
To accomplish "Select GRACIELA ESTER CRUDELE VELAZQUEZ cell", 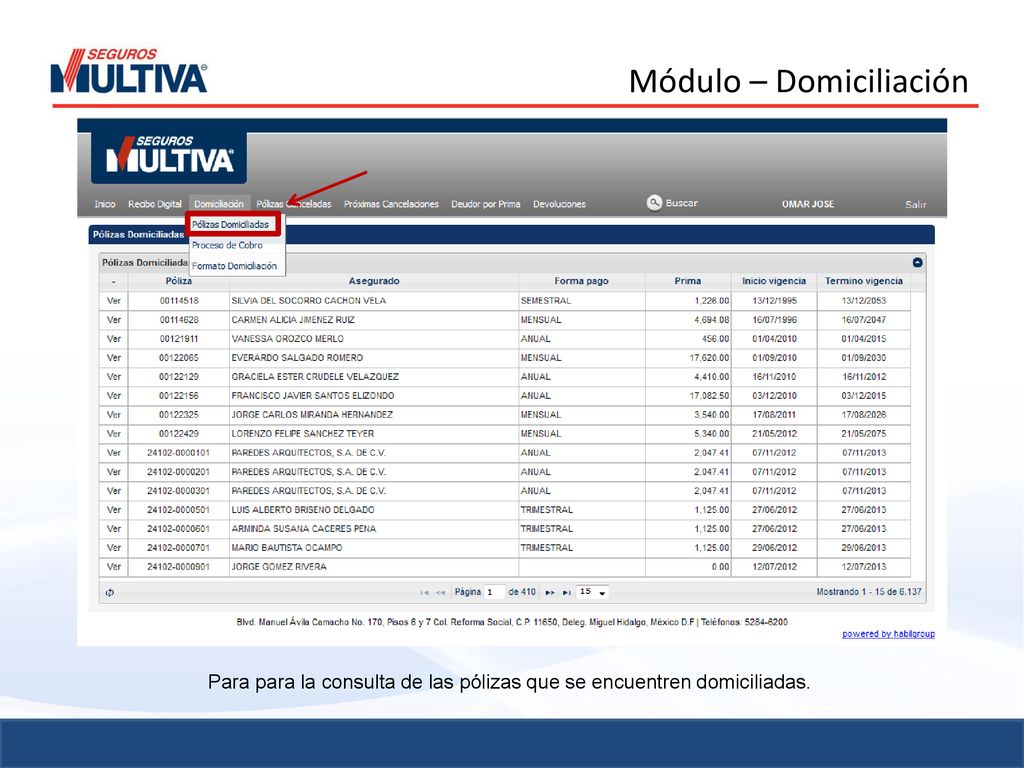I will [x=374, y=376].
